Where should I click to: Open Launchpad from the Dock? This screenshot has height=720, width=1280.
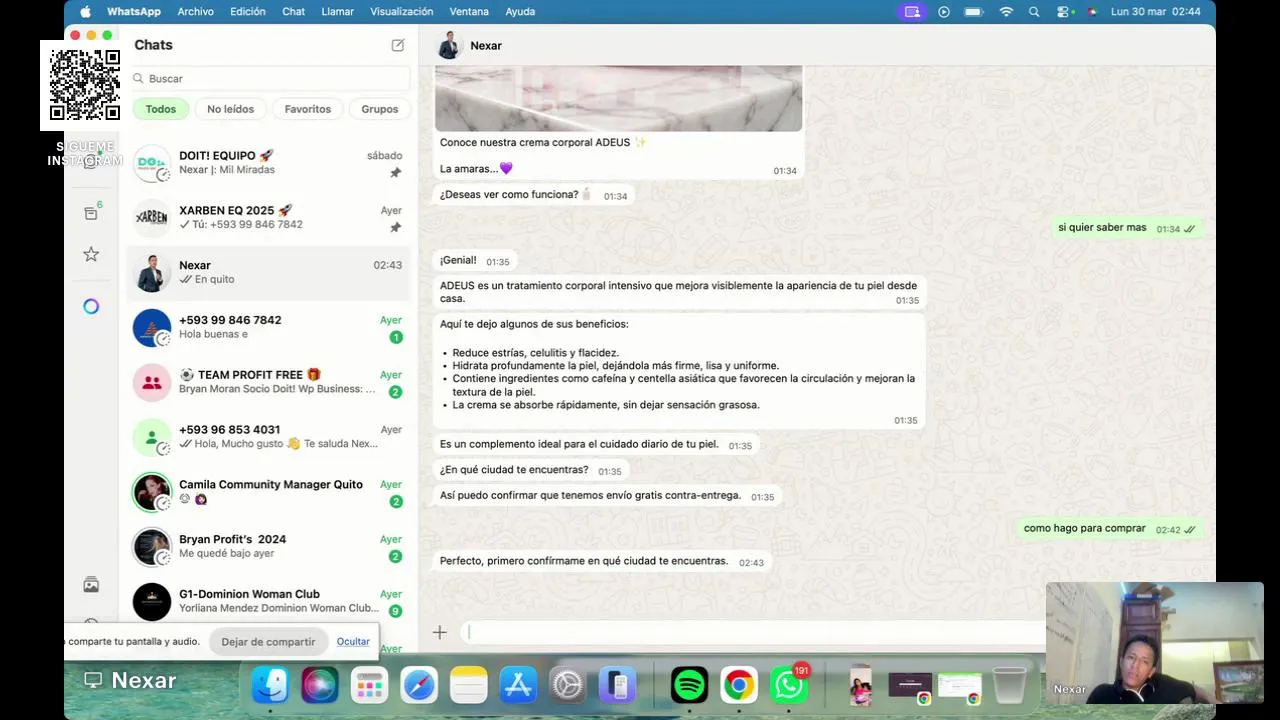[369, 685]
